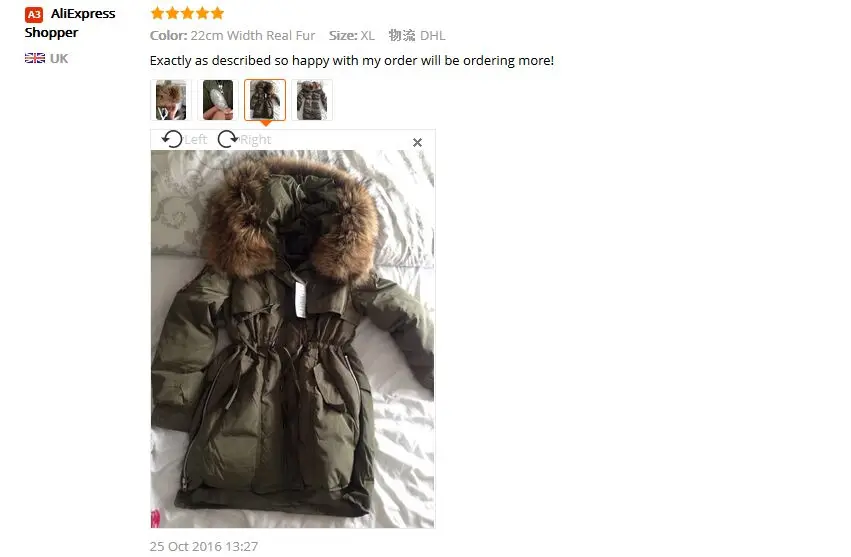This screenshot has height=557, width=851.
Task: Click the "Size: XL" detail
Action: pyautogui.click(x=352, y=35)
